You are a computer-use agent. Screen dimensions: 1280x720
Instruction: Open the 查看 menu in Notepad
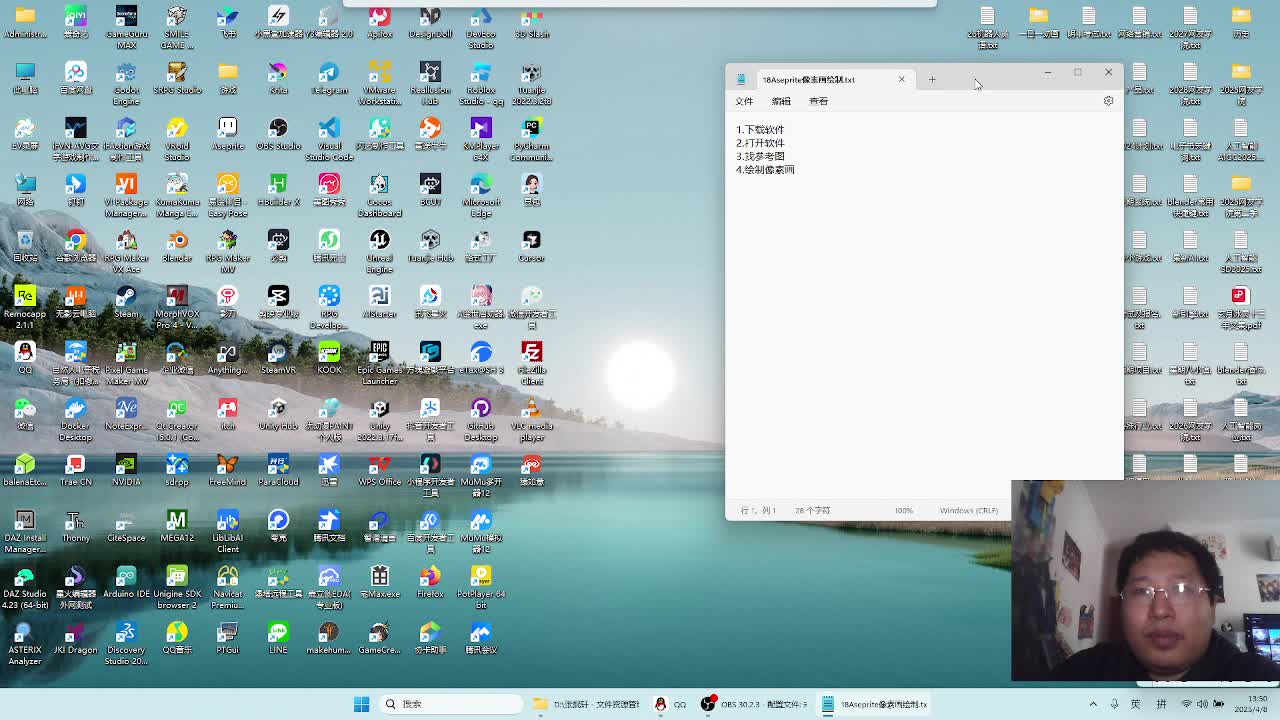tap(818, 101)
